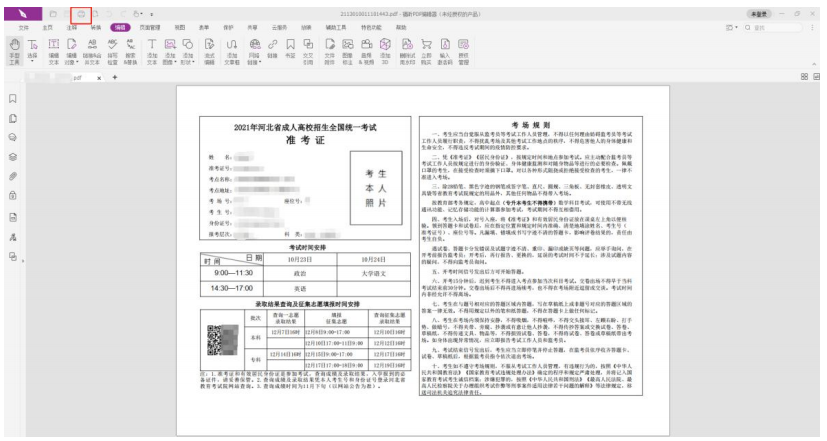Click the Cross Reference tool (交叉引用)
827x441 pixels.
[x=308, y=52]
